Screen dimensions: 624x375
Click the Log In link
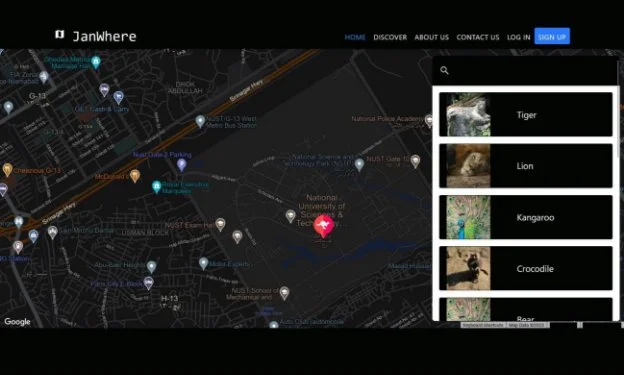click(x=519, y=37)
